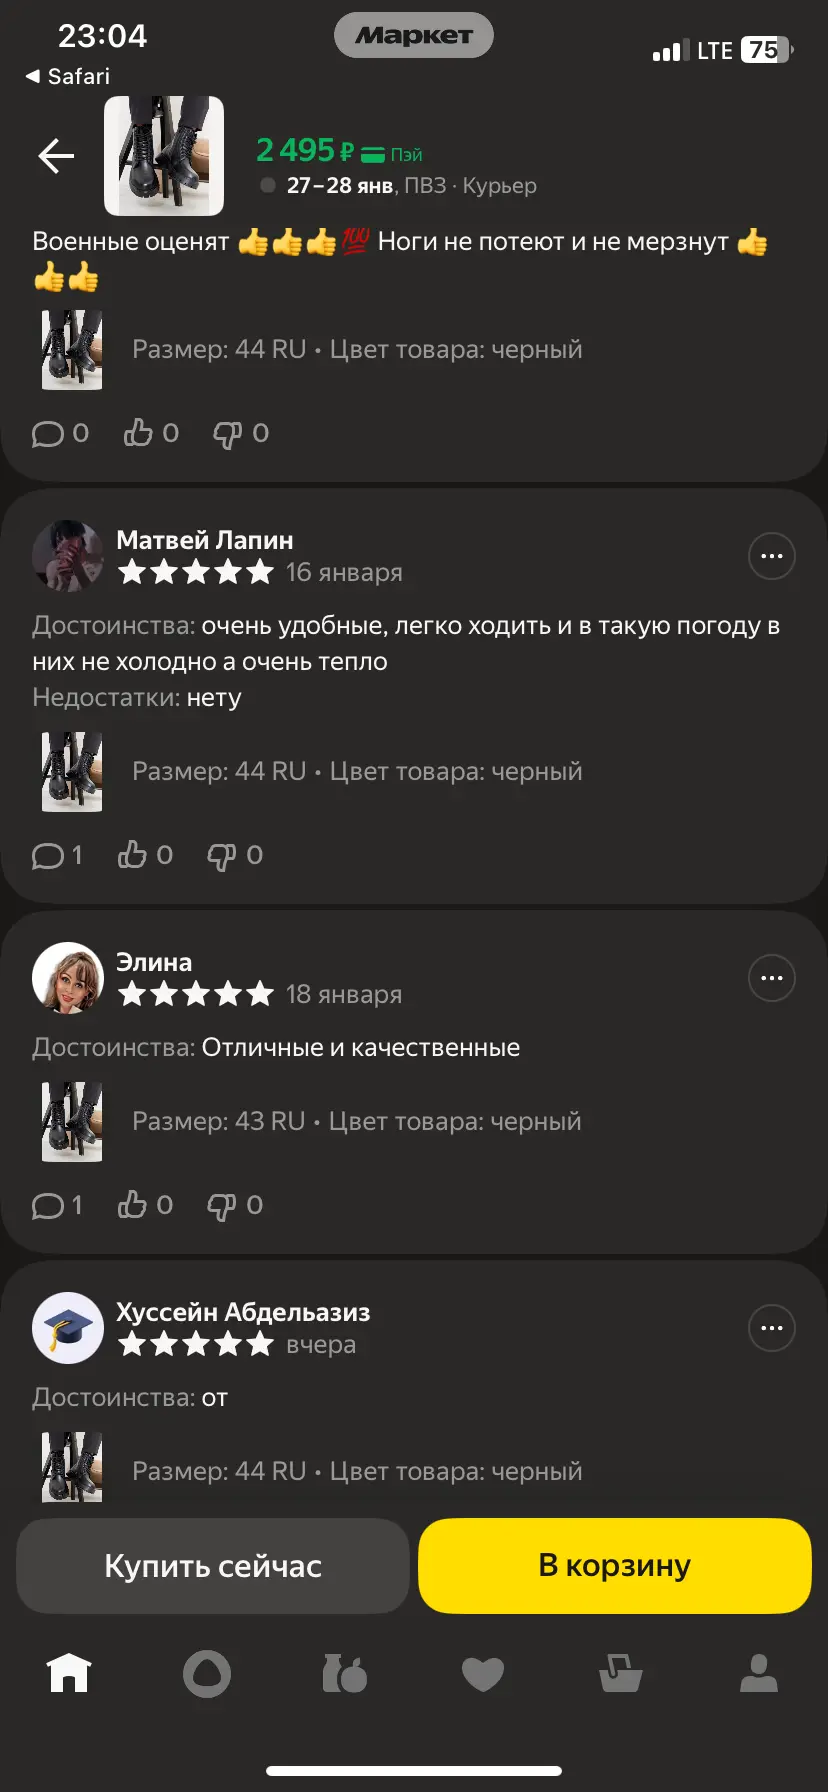Tap the back arrow icon
This screenshot has height=1792, width=828.
[x=56, y=156]
